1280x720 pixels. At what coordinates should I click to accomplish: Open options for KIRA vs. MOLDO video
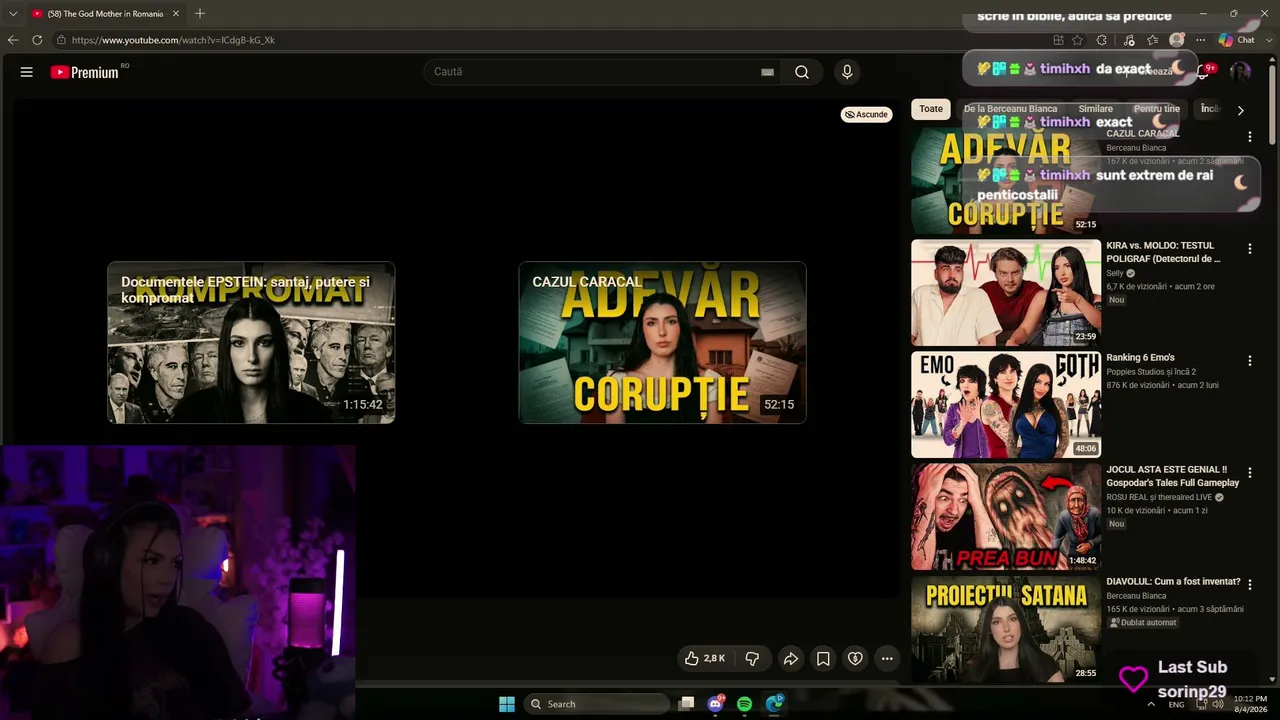point(1249,249)
